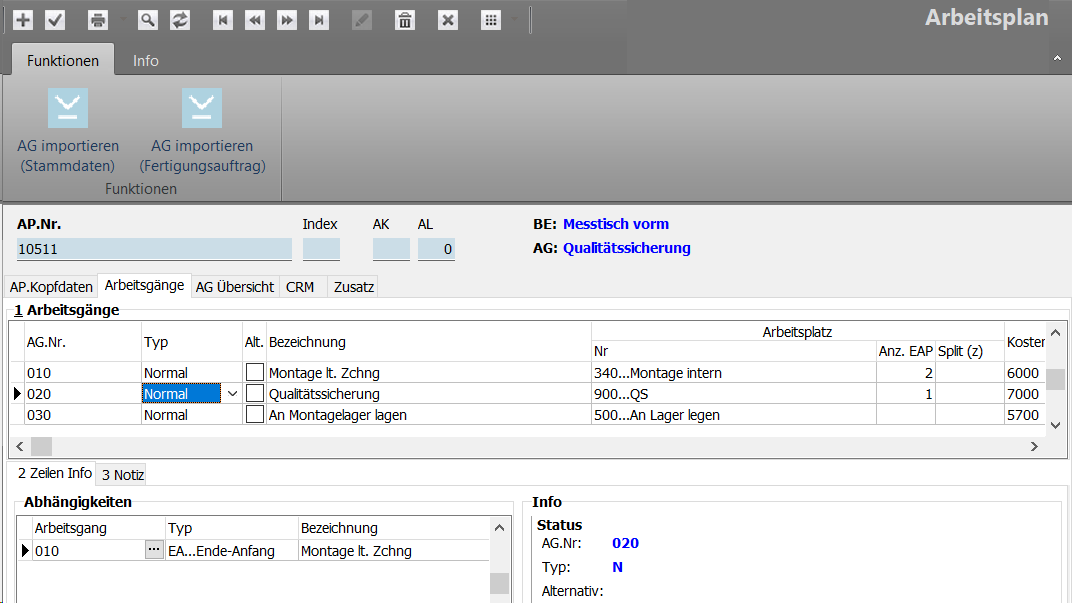This screenshot has height=603, width=1072.
Task: Collapse the ribbon with the up chevron
Action: tap(1057, 59)
